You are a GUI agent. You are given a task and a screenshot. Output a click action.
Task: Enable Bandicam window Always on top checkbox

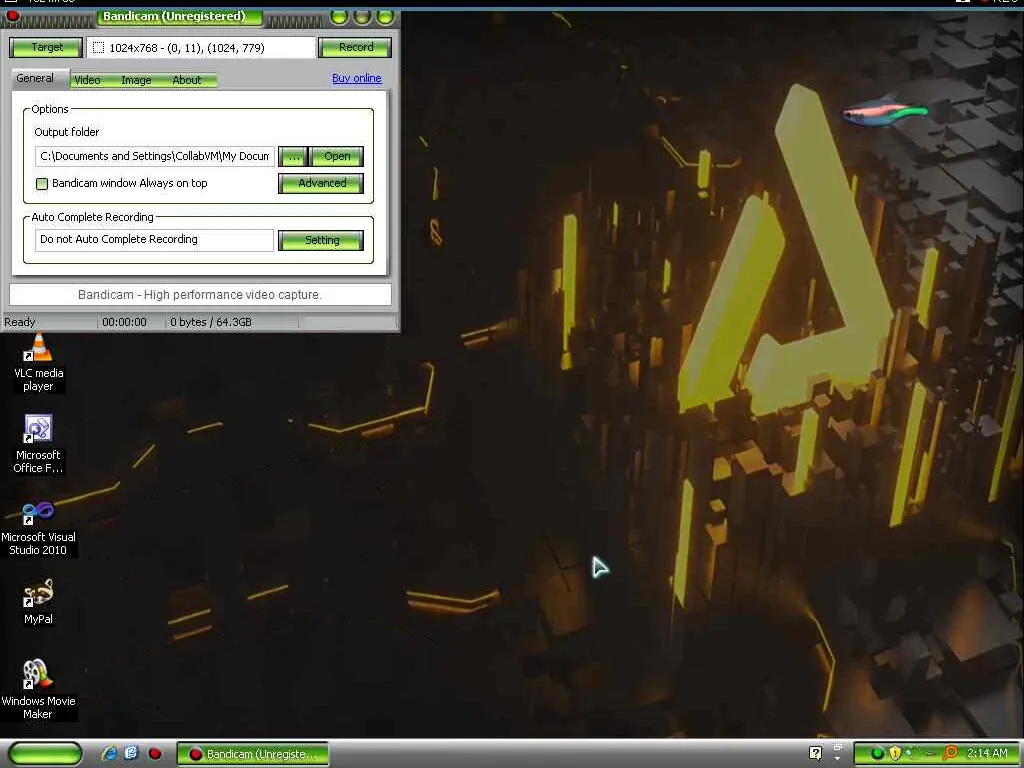pyautogui.click(x=42, y=184)
